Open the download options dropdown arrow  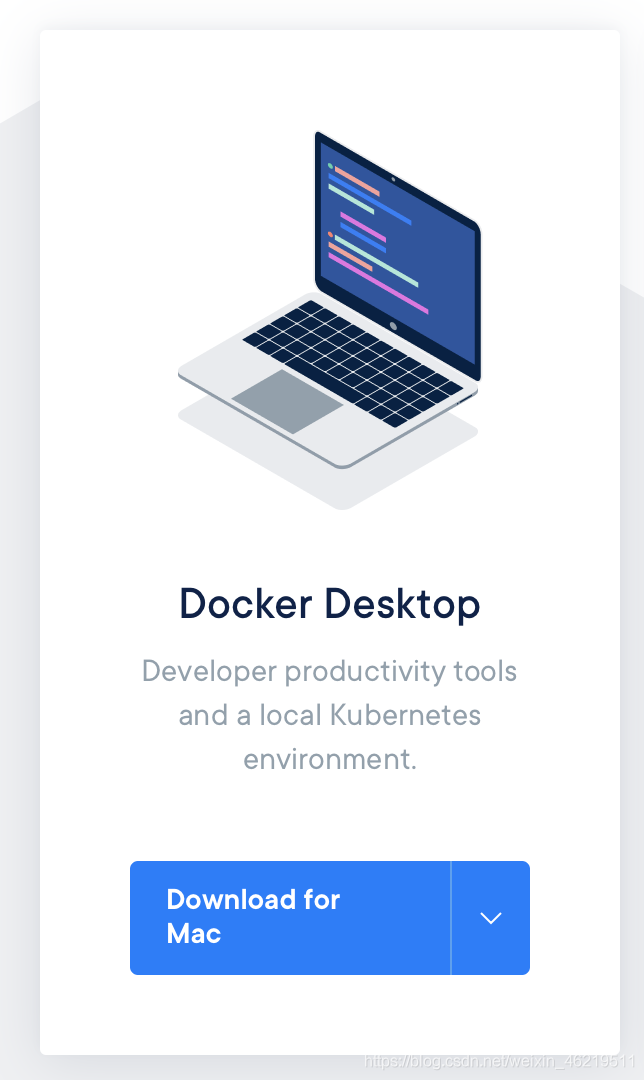pyautogui.click(x=490, y=917)
